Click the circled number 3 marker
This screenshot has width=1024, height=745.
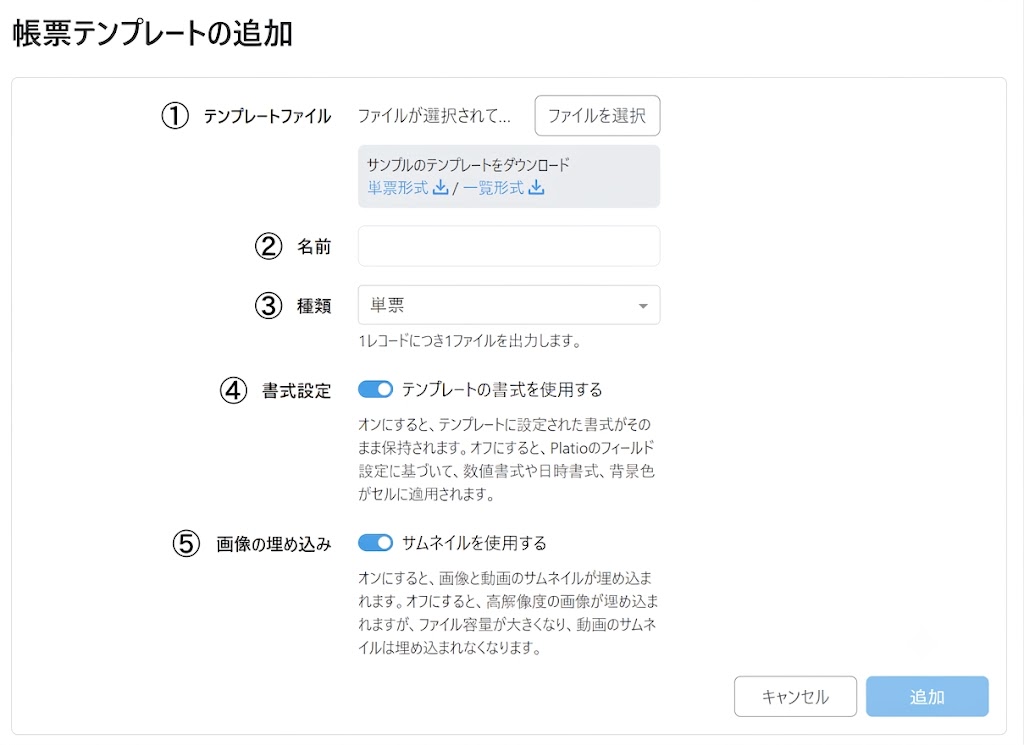click(x=268, y=305)
